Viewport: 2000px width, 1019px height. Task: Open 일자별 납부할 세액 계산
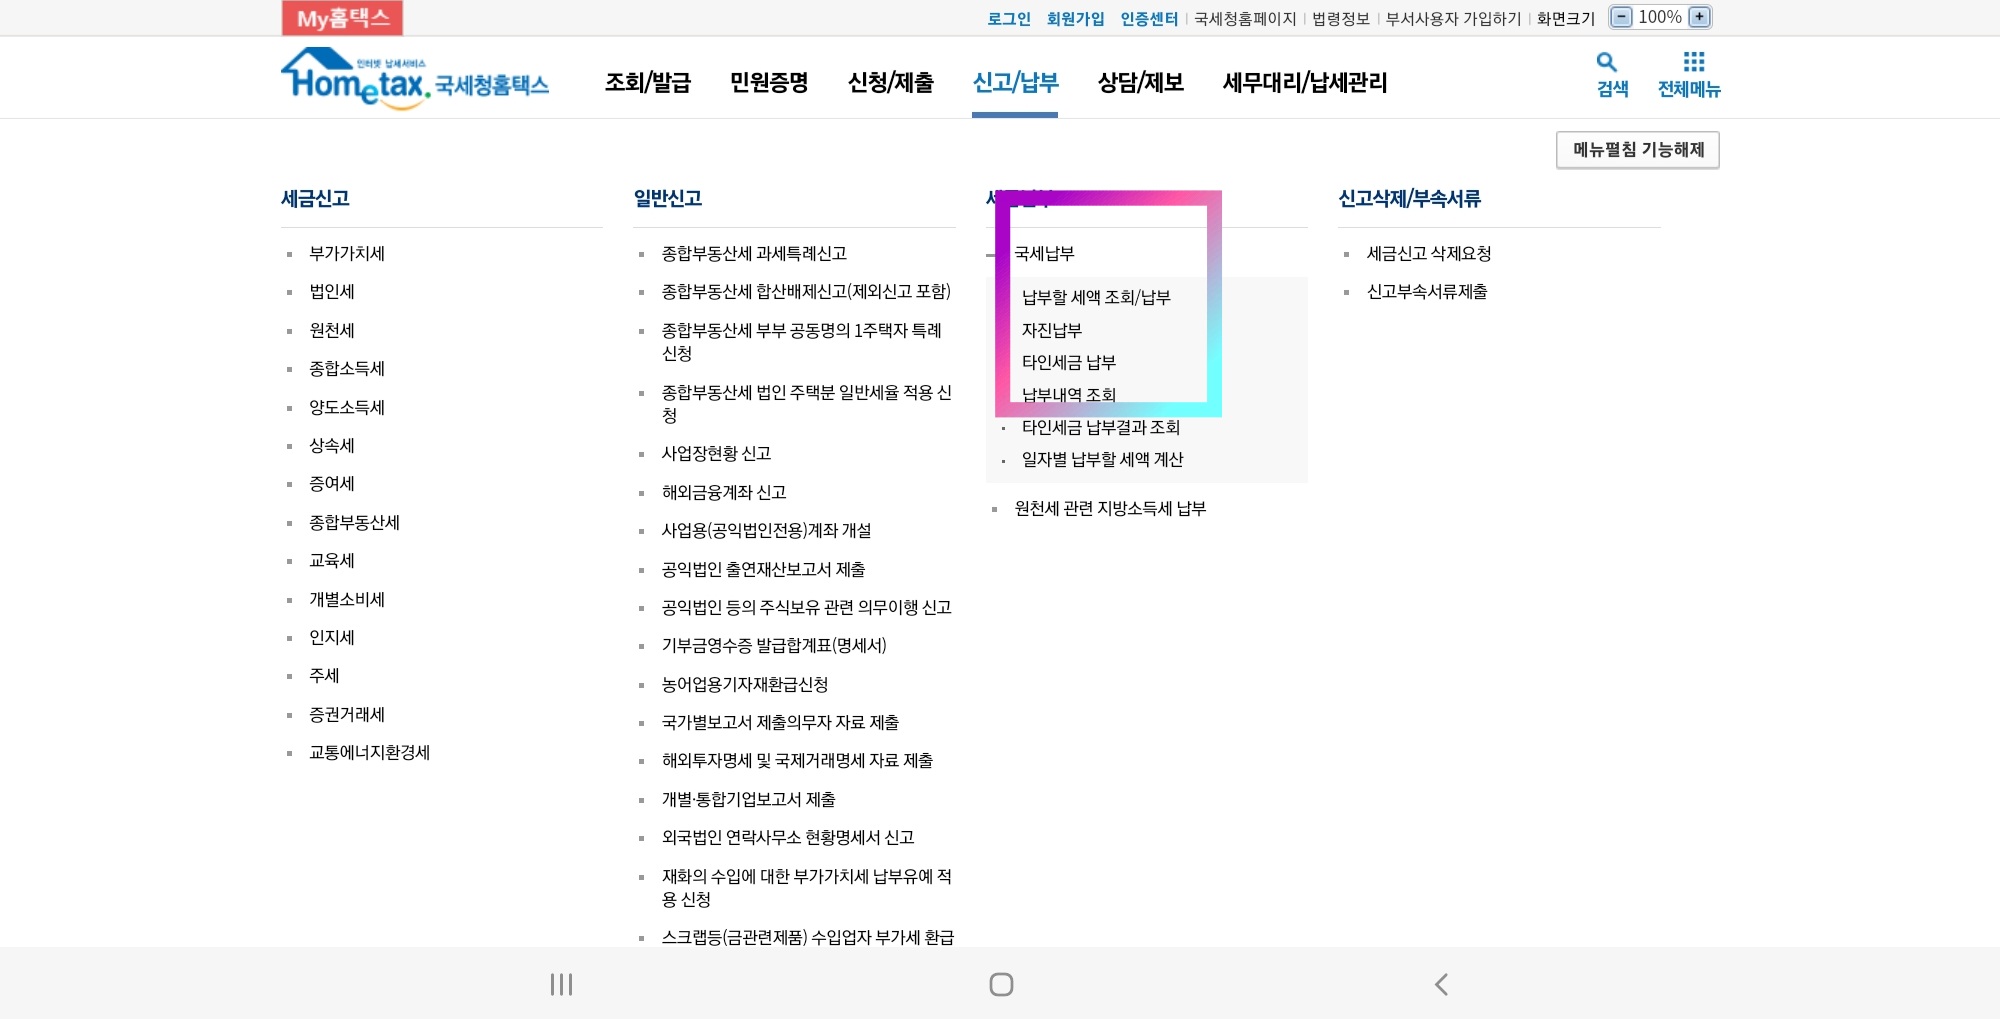tap(1102, 460)
